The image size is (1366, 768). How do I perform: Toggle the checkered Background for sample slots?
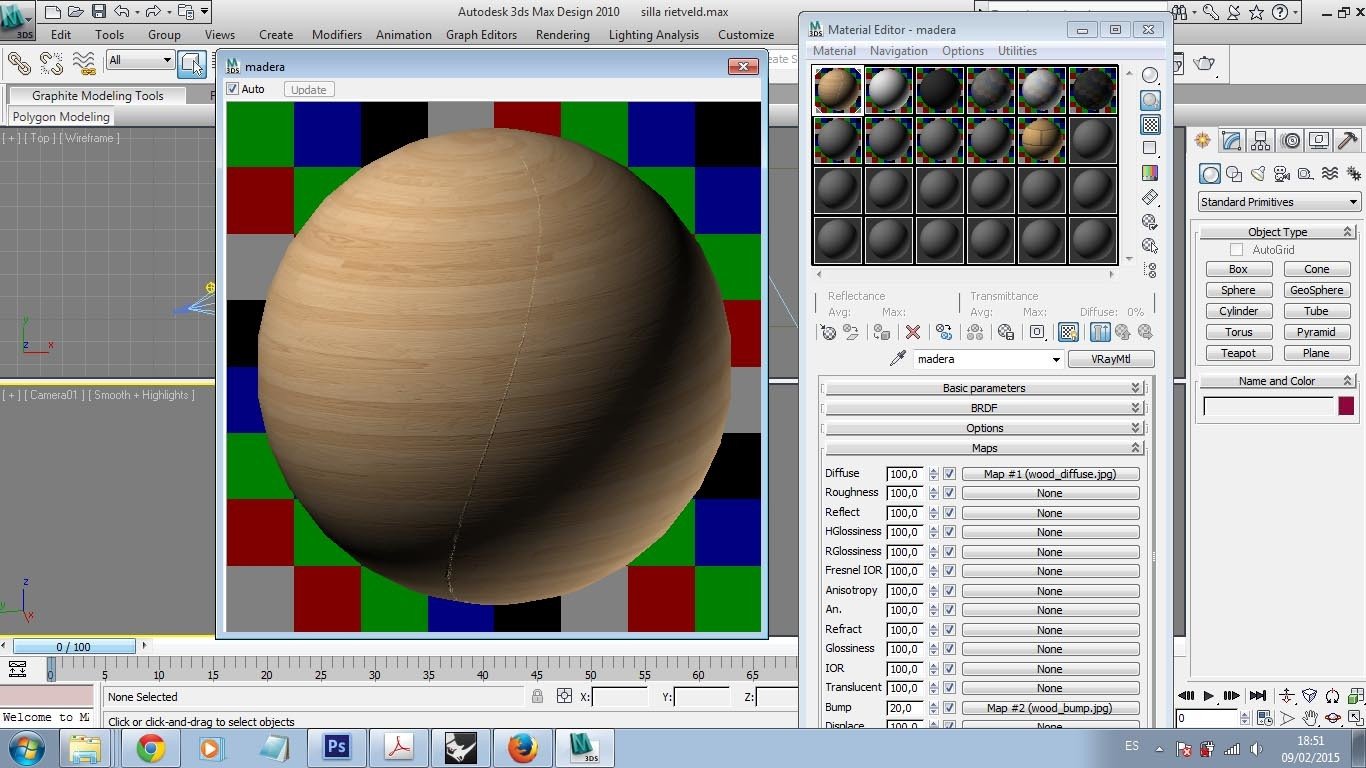coord(1150,125)
